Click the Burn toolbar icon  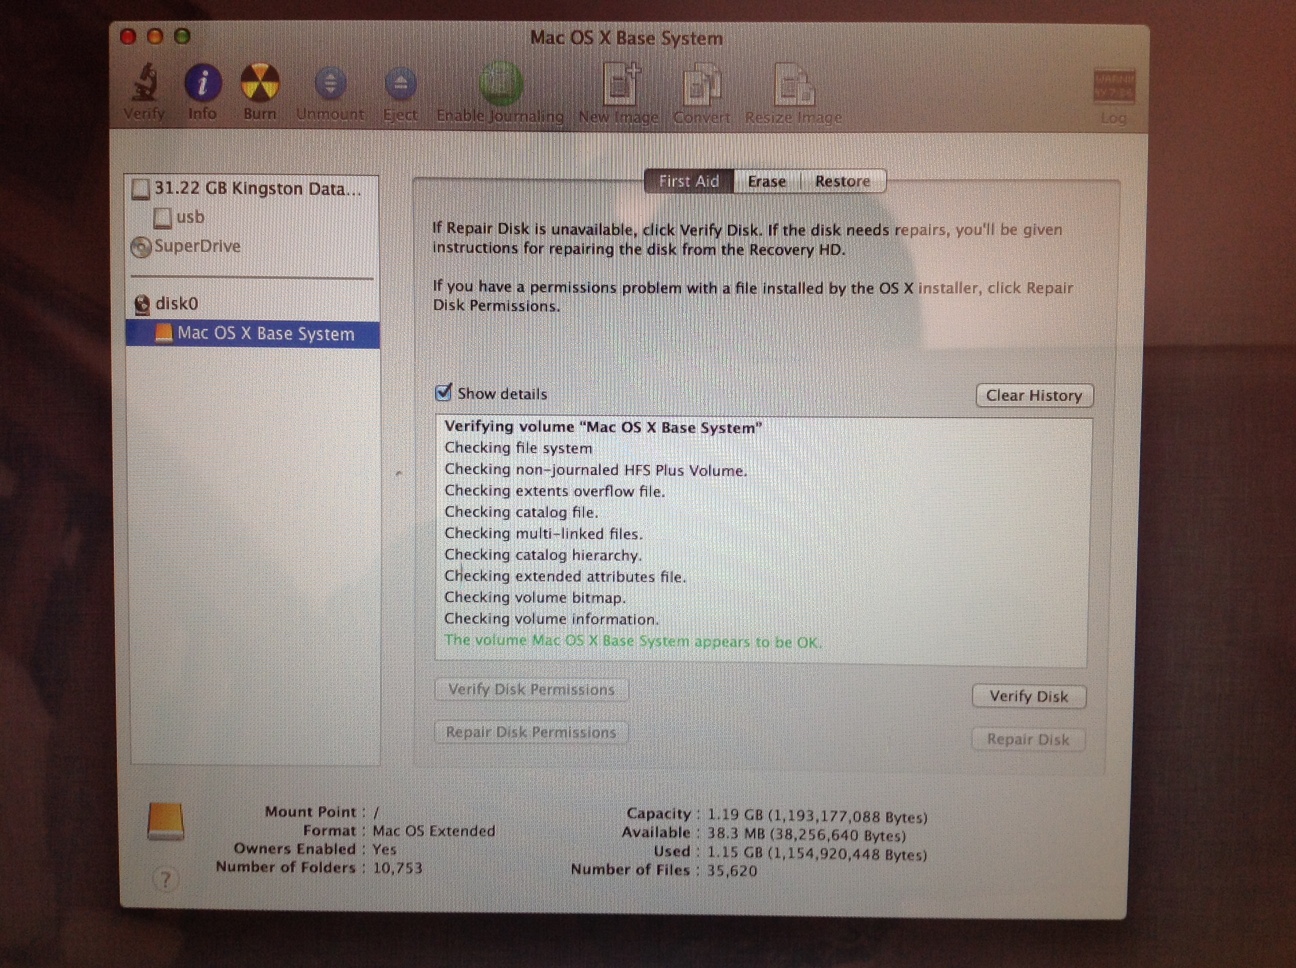260,83
